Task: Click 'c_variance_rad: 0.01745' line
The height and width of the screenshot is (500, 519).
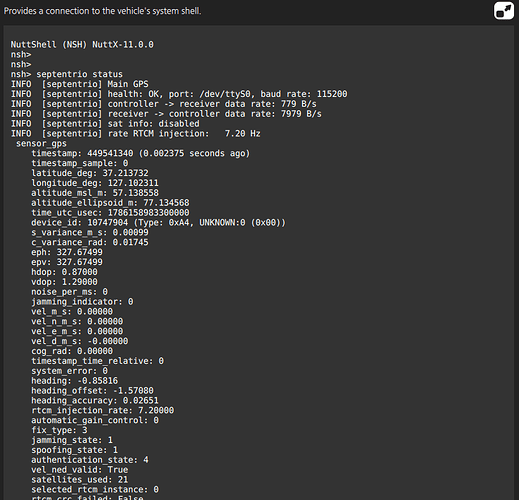Action: coord(90,242)
